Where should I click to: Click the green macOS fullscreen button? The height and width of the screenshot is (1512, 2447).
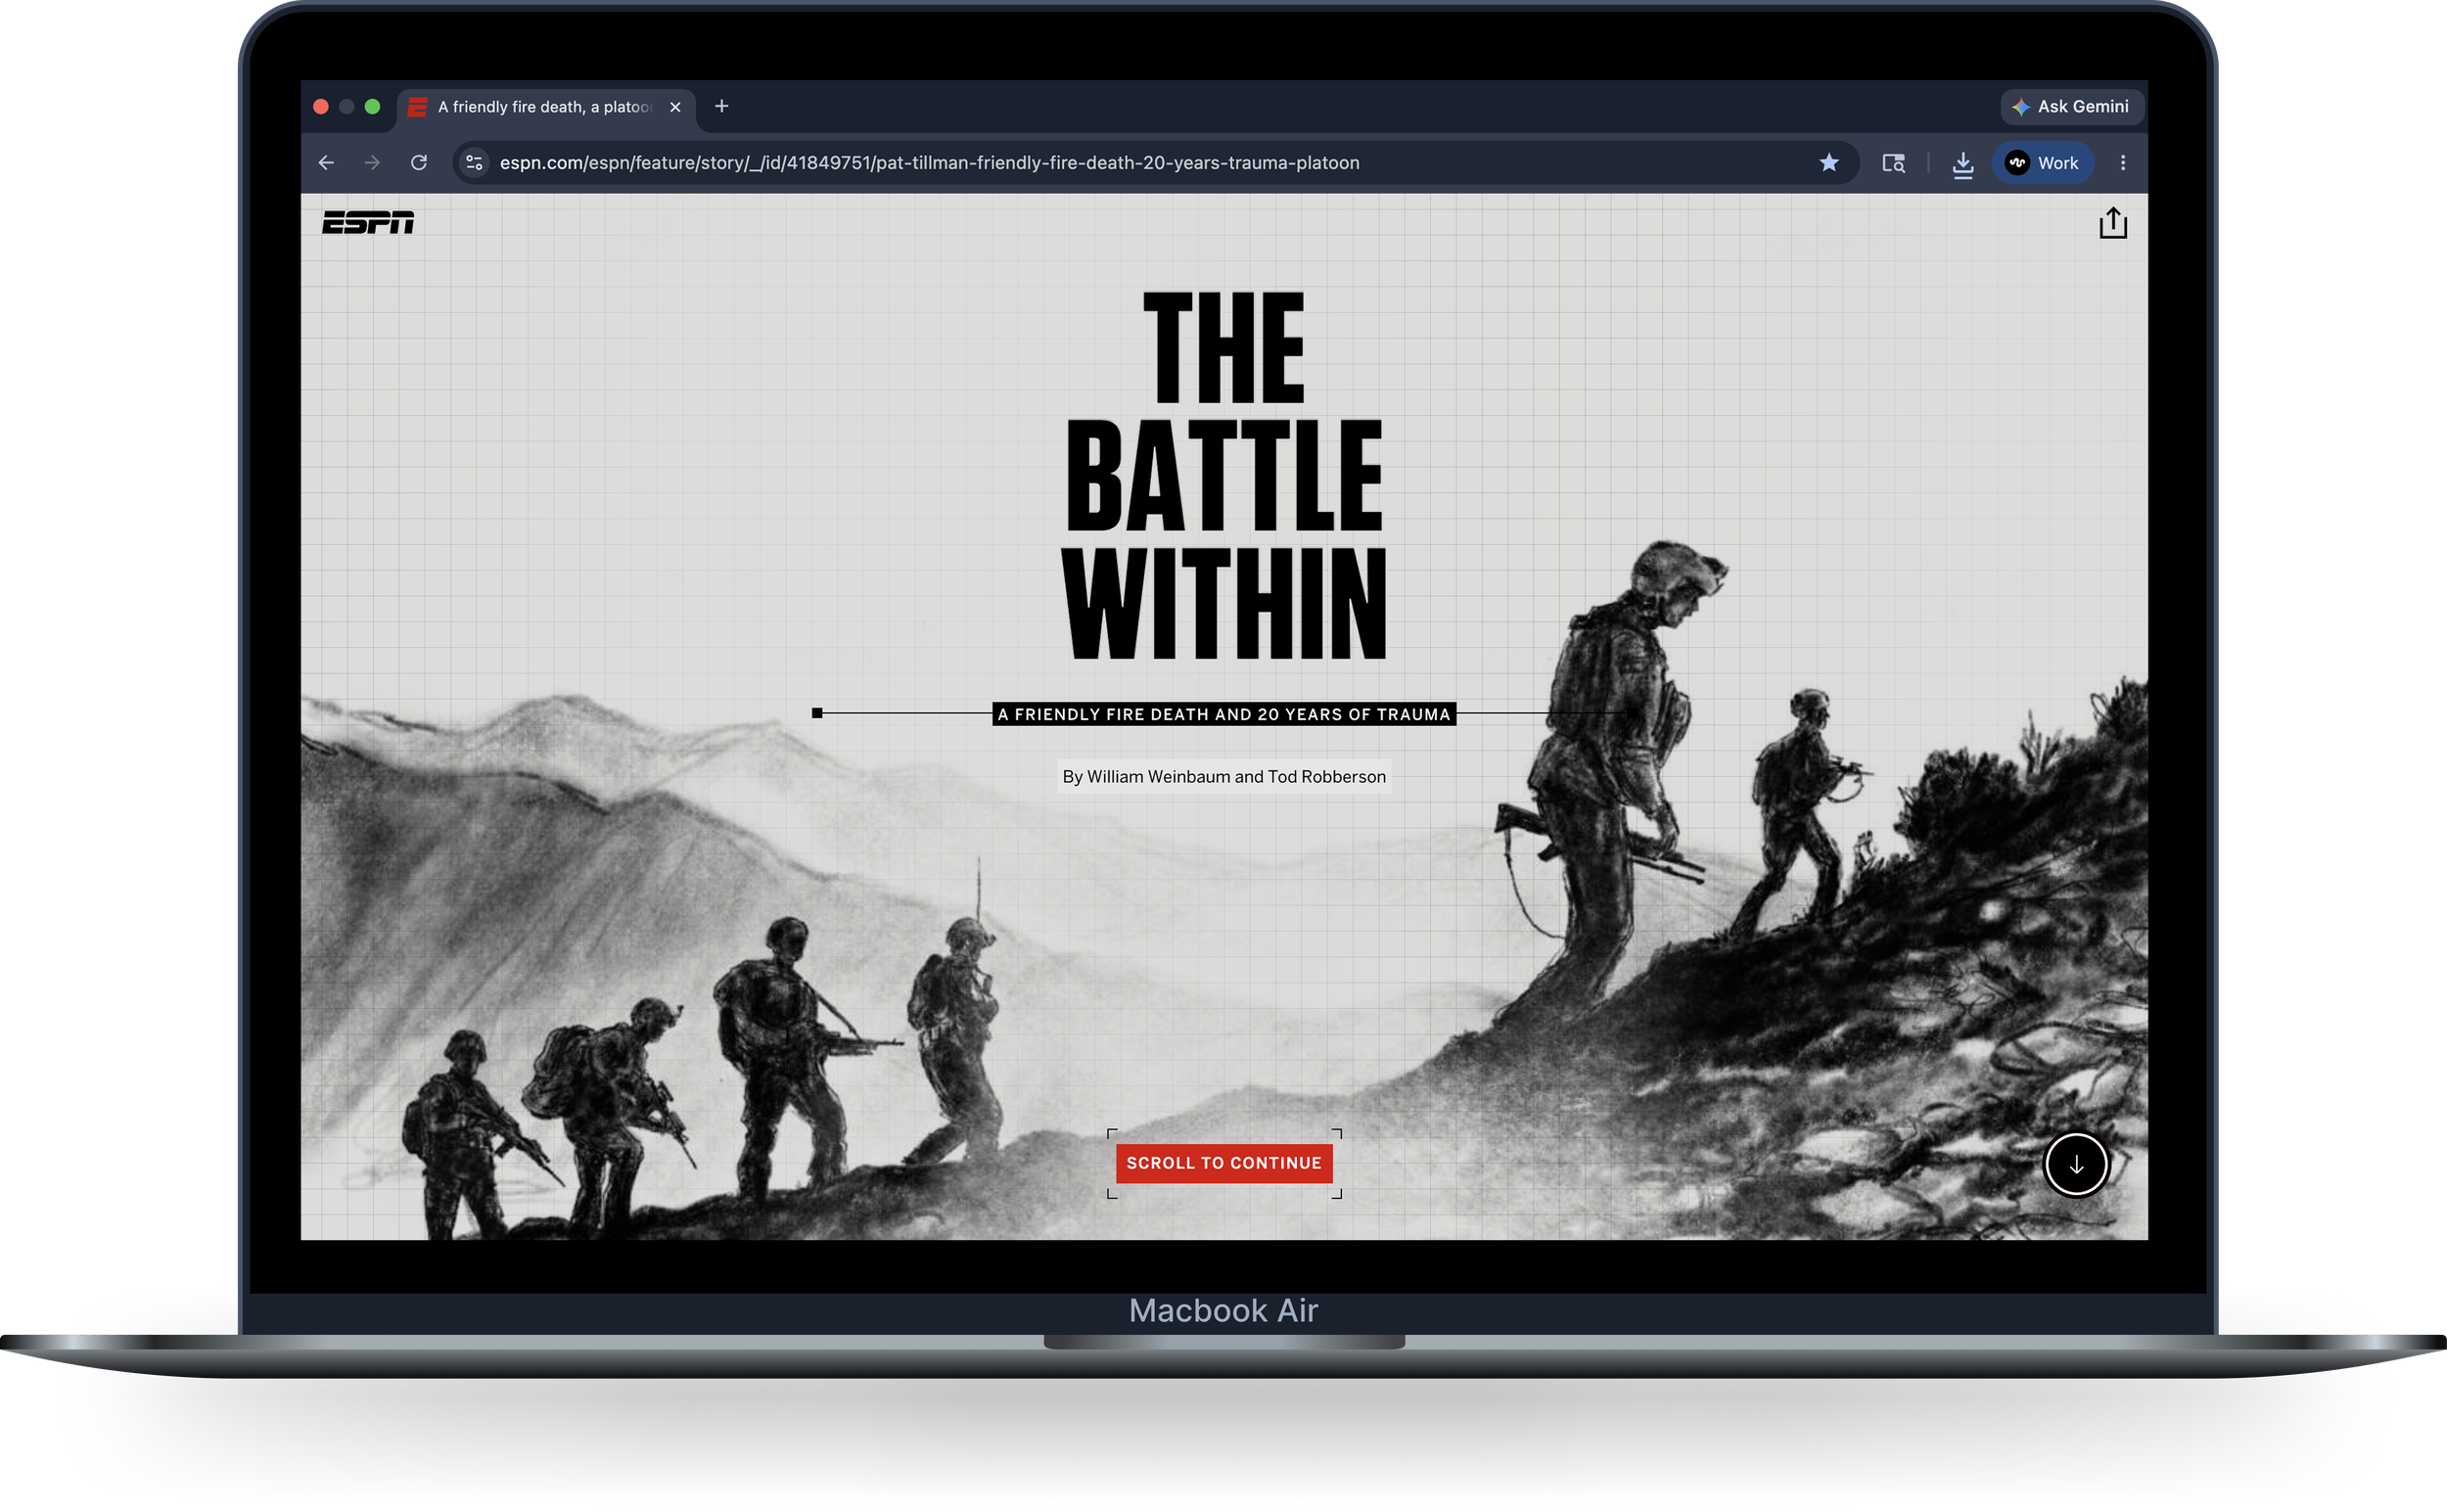(x=373, y=107)
